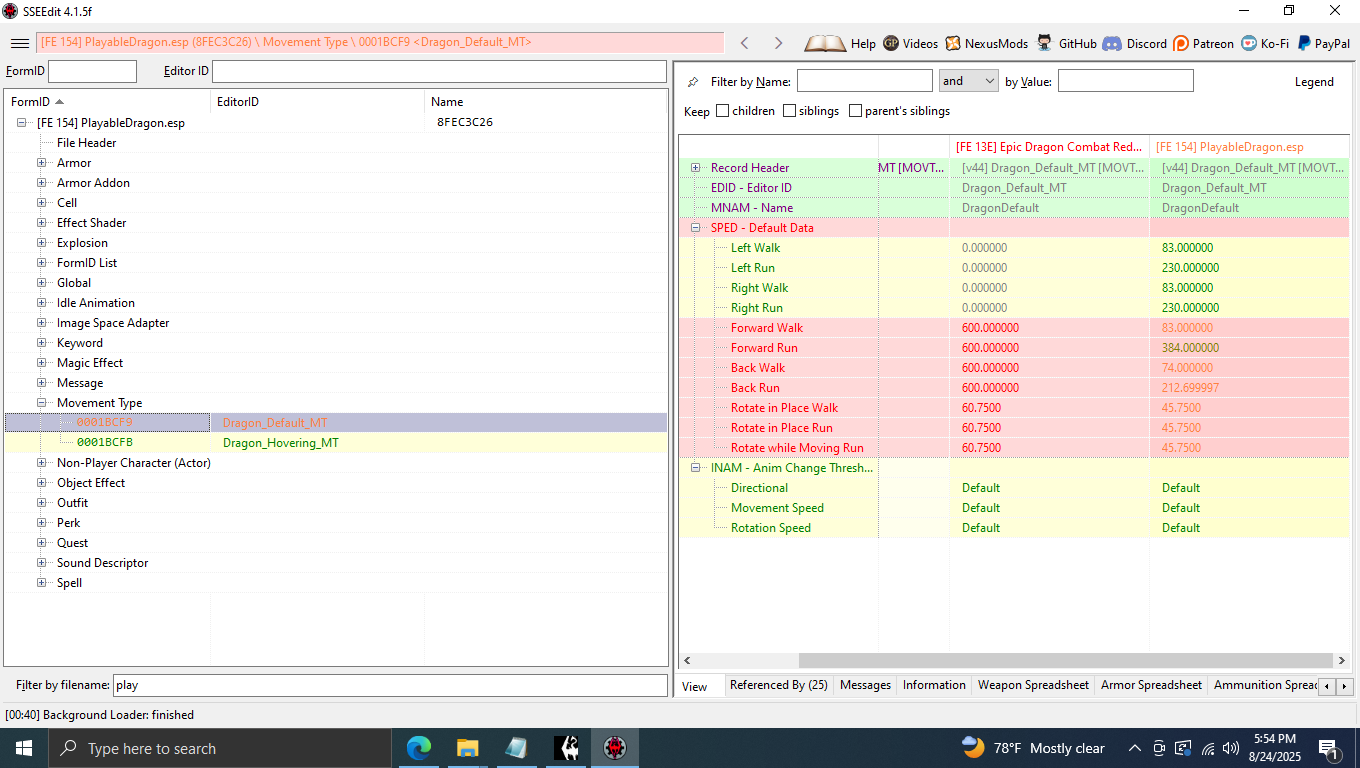Open the NexusMods link icon
Viewport: 1360px width, 768px height.
click(956, 43)
